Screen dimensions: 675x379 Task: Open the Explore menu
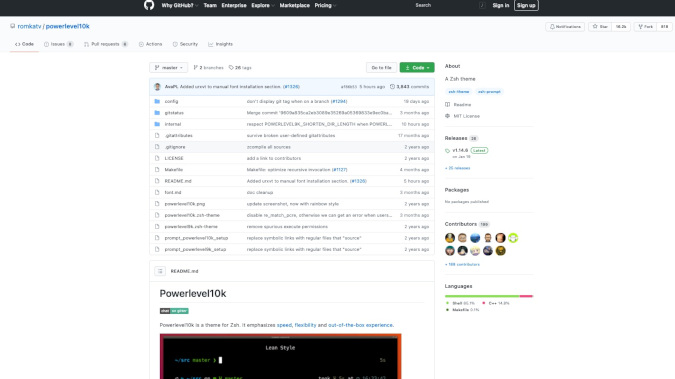[x=263, y=6]
